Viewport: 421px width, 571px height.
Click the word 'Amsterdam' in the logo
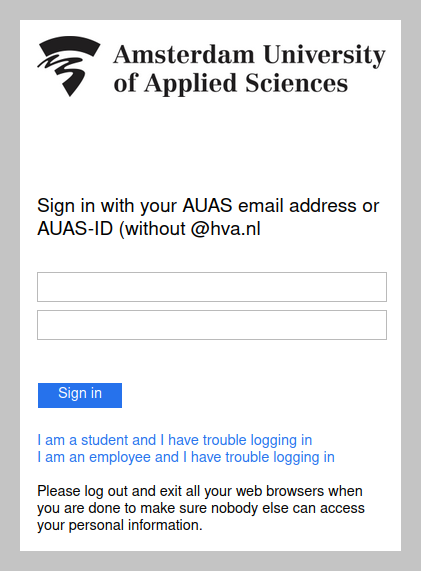pos(184,55)
